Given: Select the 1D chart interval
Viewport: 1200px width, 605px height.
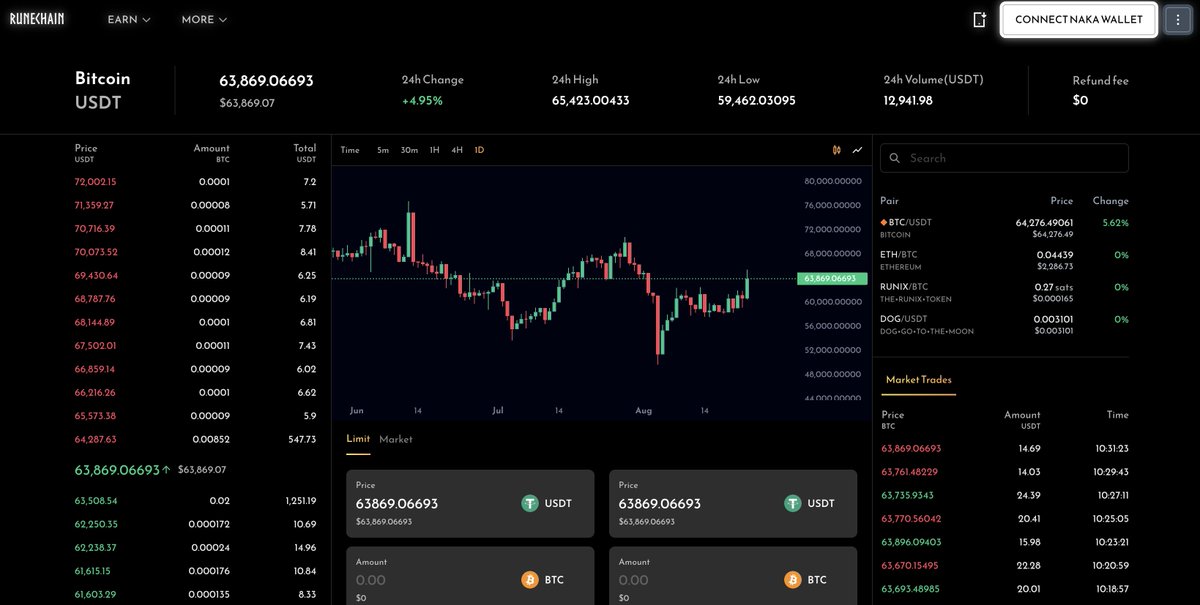Looking at the screenshot, I should click(479, 150).
